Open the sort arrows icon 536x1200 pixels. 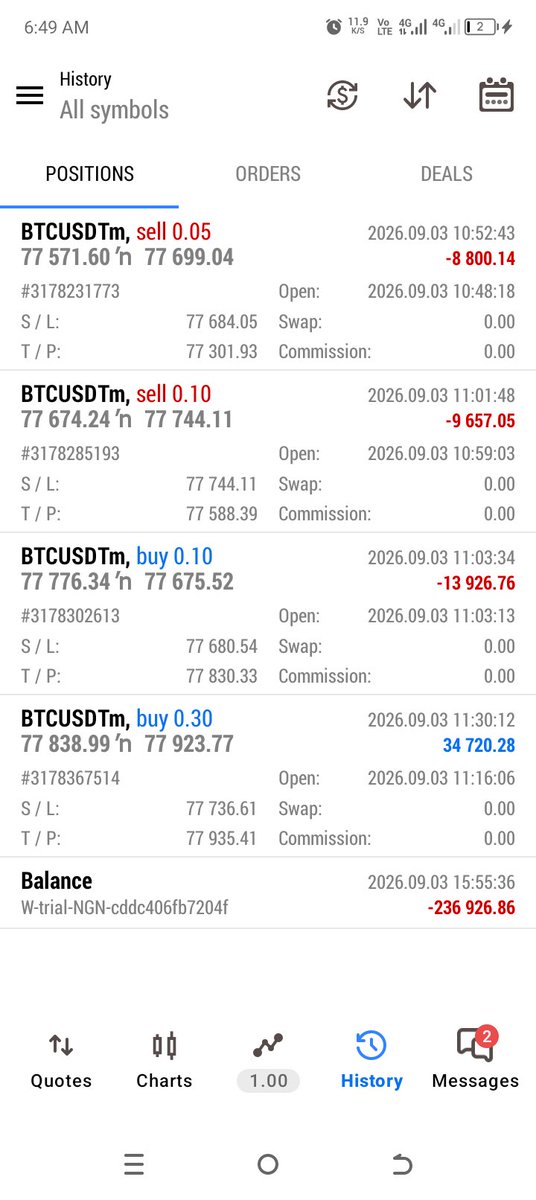420,95
